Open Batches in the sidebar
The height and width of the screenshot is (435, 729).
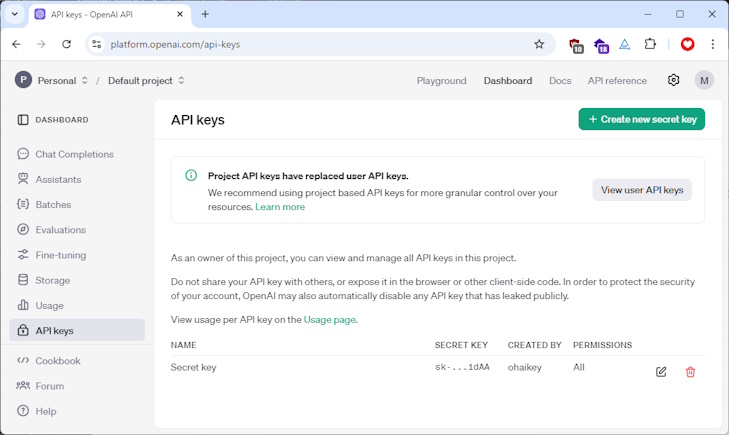53,204
